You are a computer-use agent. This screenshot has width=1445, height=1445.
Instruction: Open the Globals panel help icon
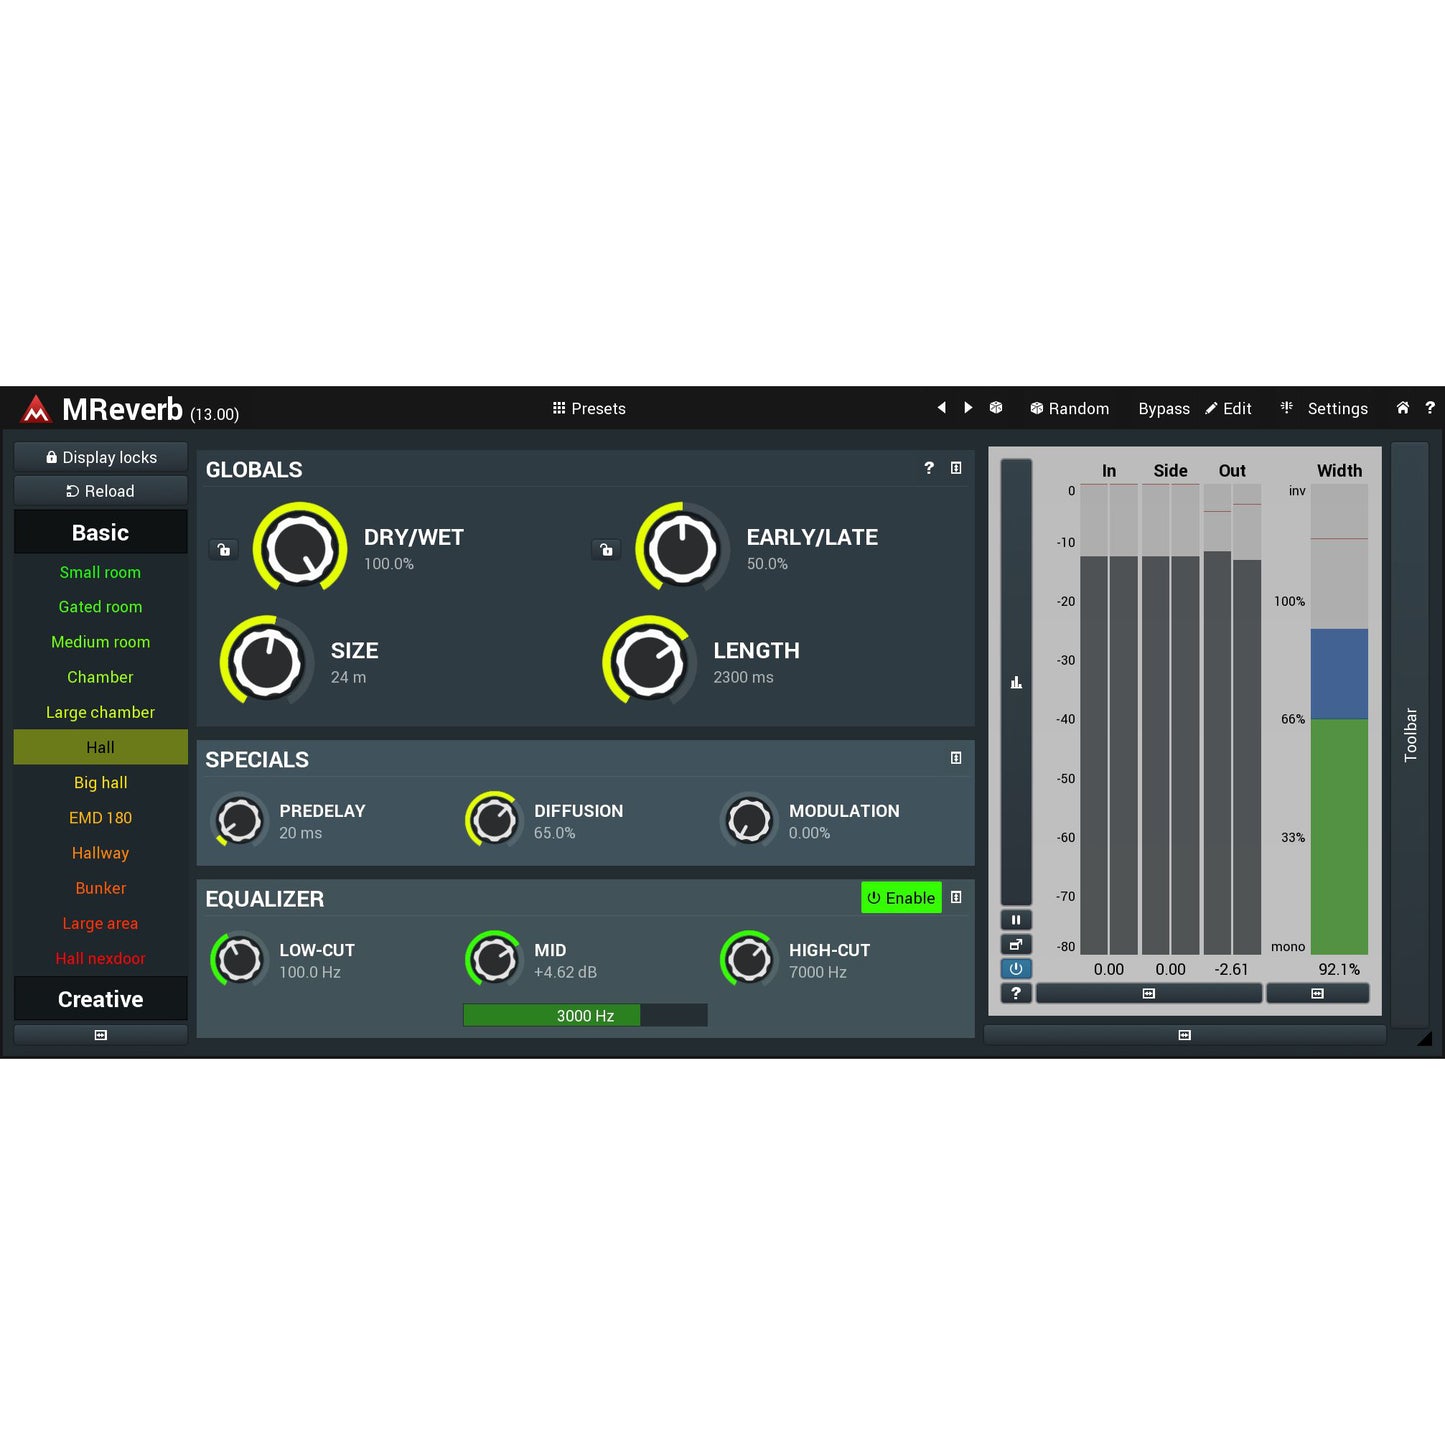928,468
